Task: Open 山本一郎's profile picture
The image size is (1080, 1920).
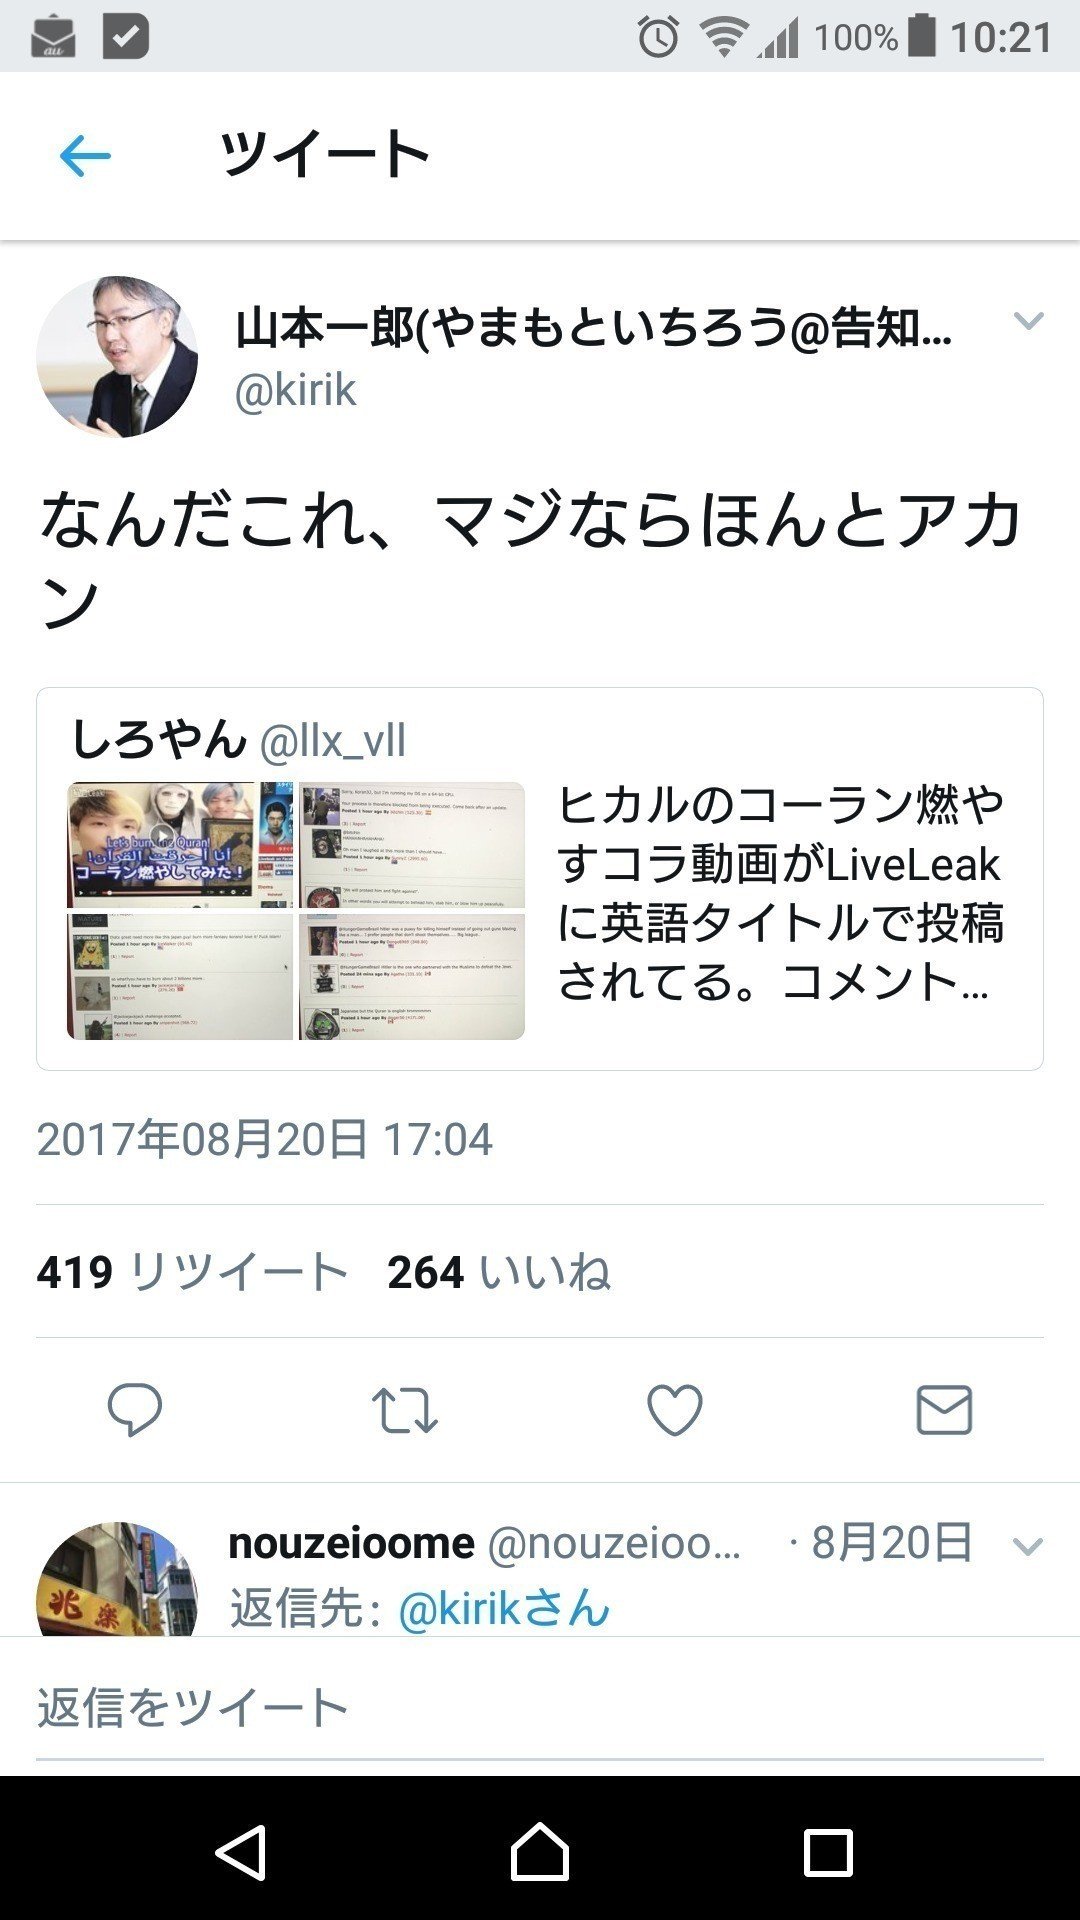Action: coord(117,357)
